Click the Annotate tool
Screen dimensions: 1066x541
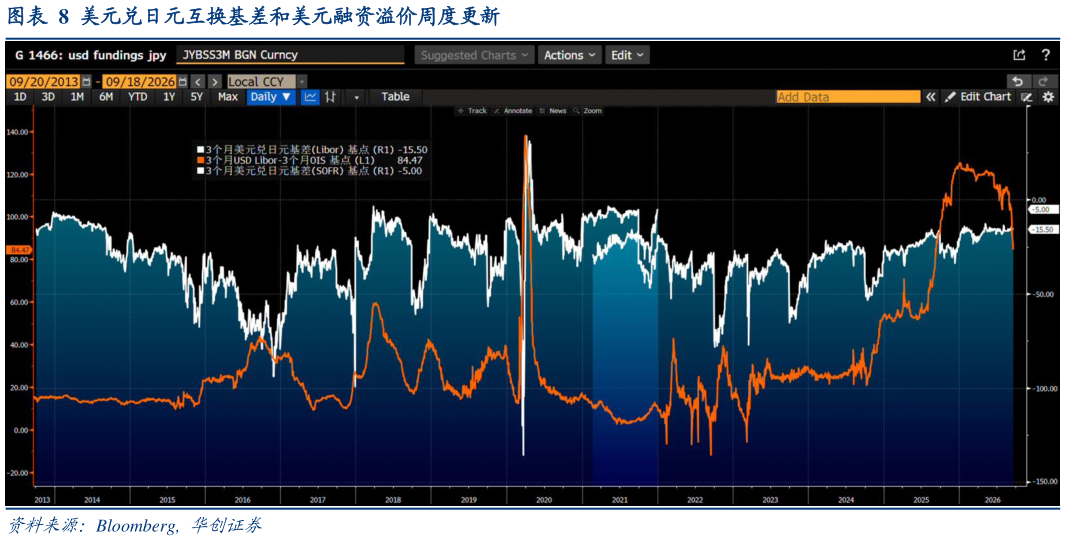tap(515, 111)
